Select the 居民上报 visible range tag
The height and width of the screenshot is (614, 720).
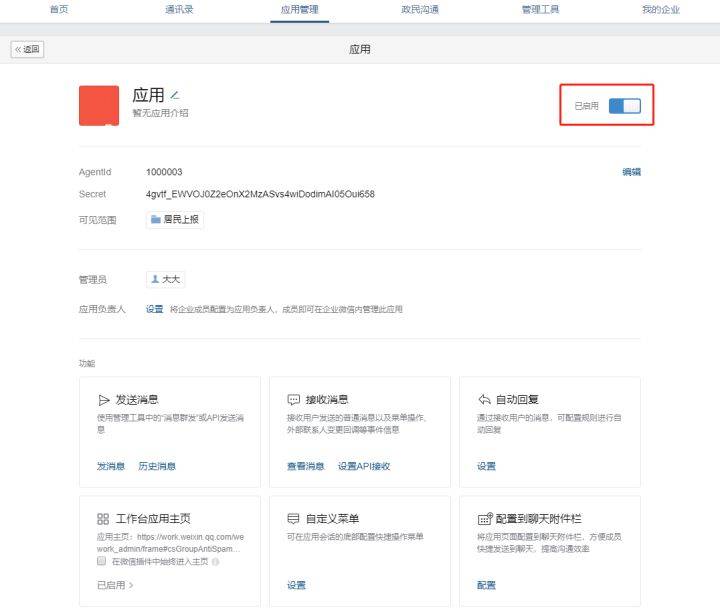point(175,219)
